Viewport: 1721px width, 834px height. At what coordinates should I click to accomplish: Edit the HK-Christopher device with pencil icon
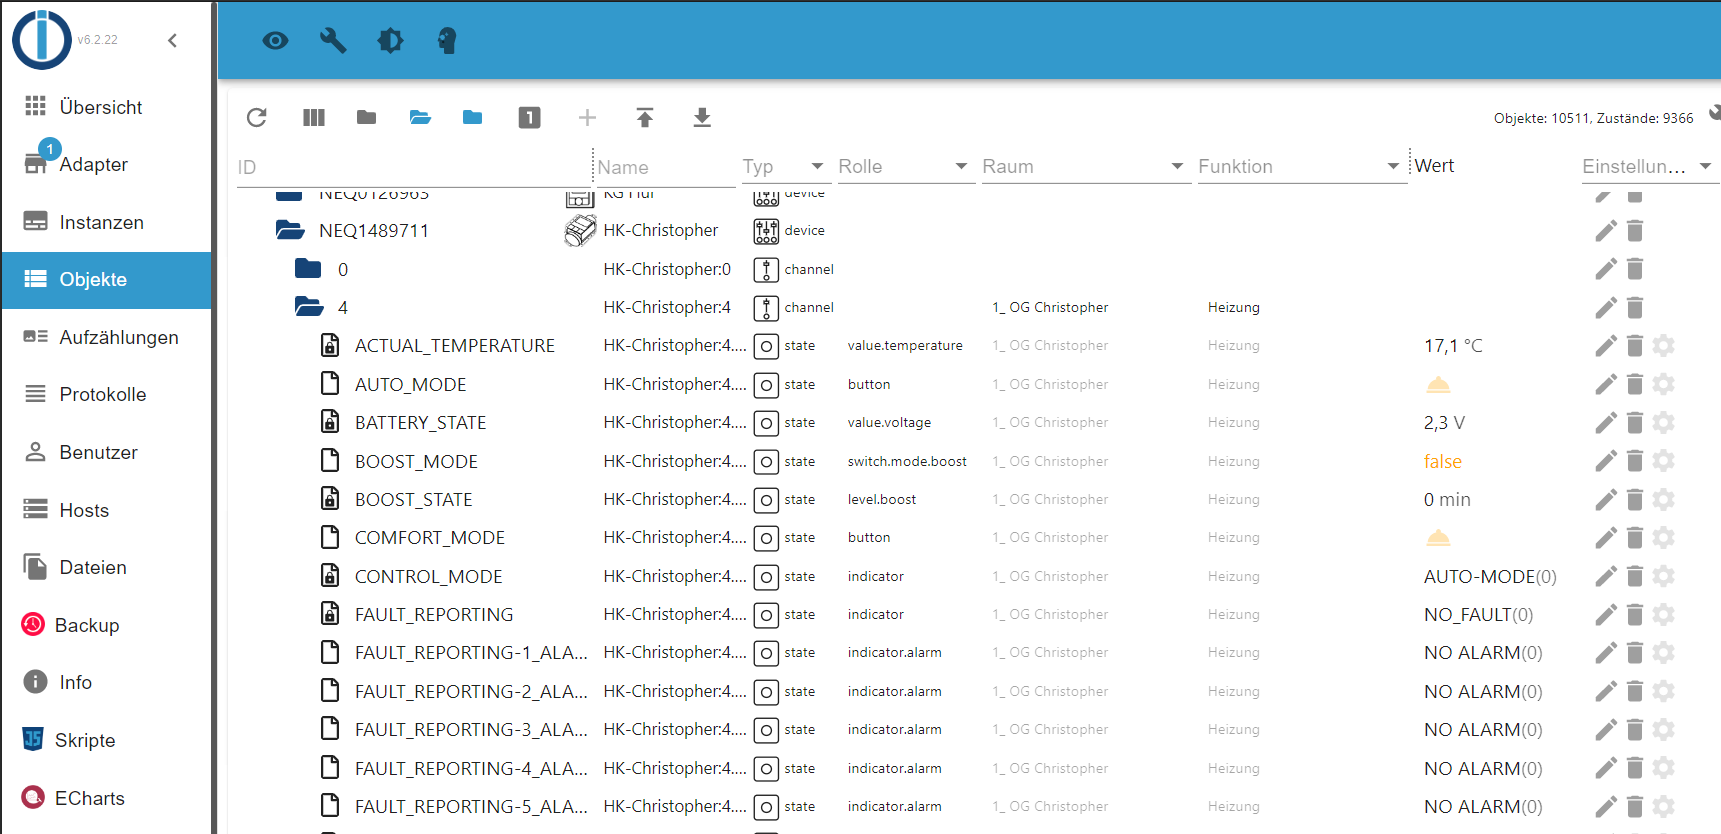coord(1606,231)
